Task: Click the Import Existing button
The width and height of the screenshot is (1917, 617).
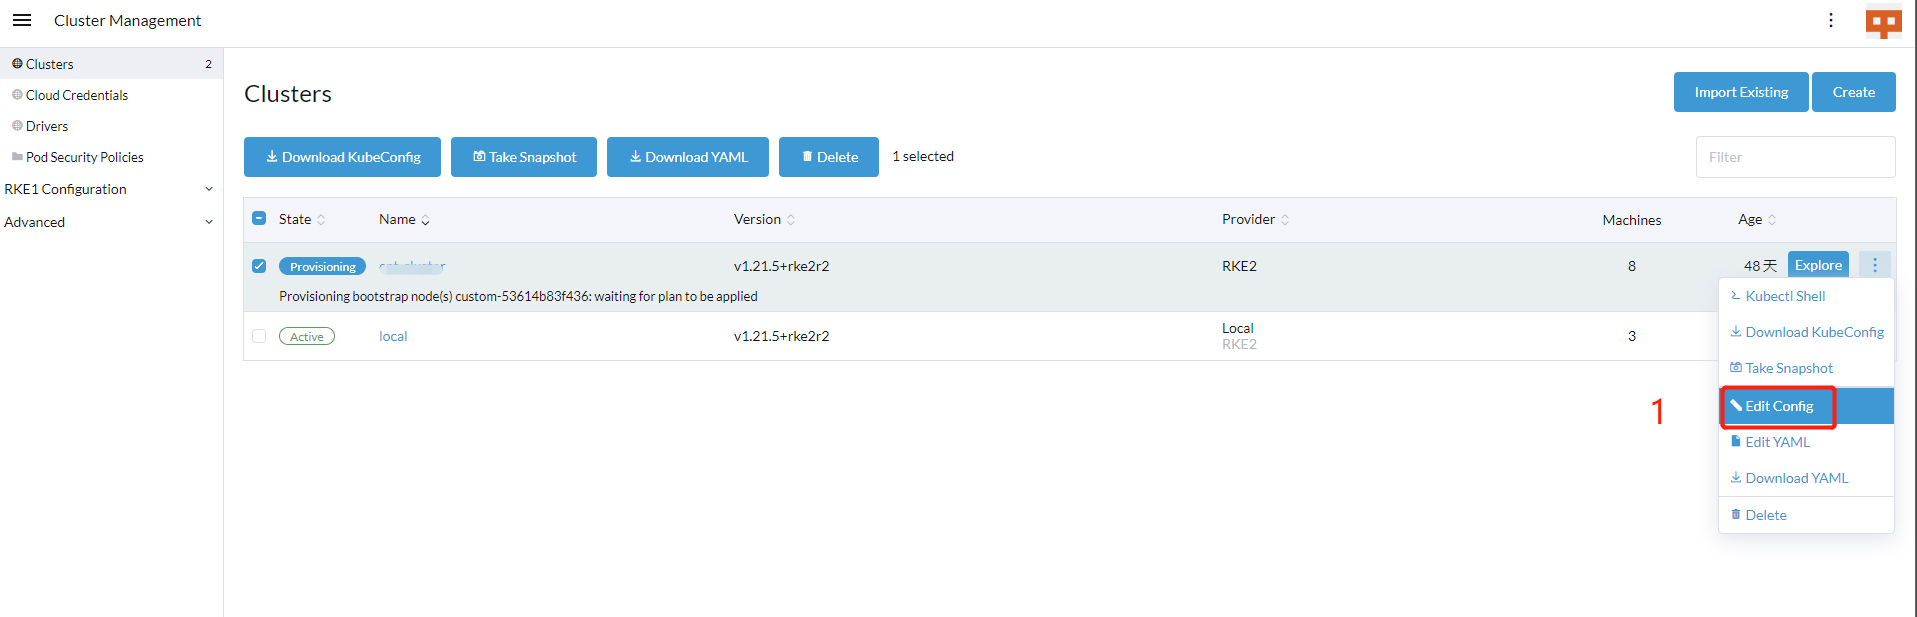Action: 1741,92
